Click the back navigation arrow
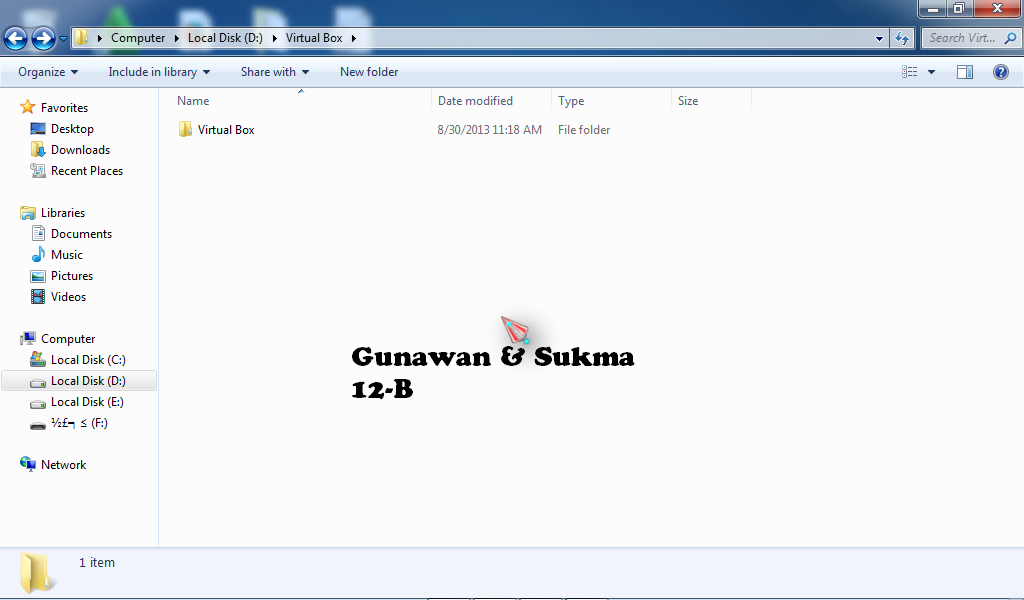The width and height of the screenshot is (1024, 600). pyautogui.click(x=15, y=37)
